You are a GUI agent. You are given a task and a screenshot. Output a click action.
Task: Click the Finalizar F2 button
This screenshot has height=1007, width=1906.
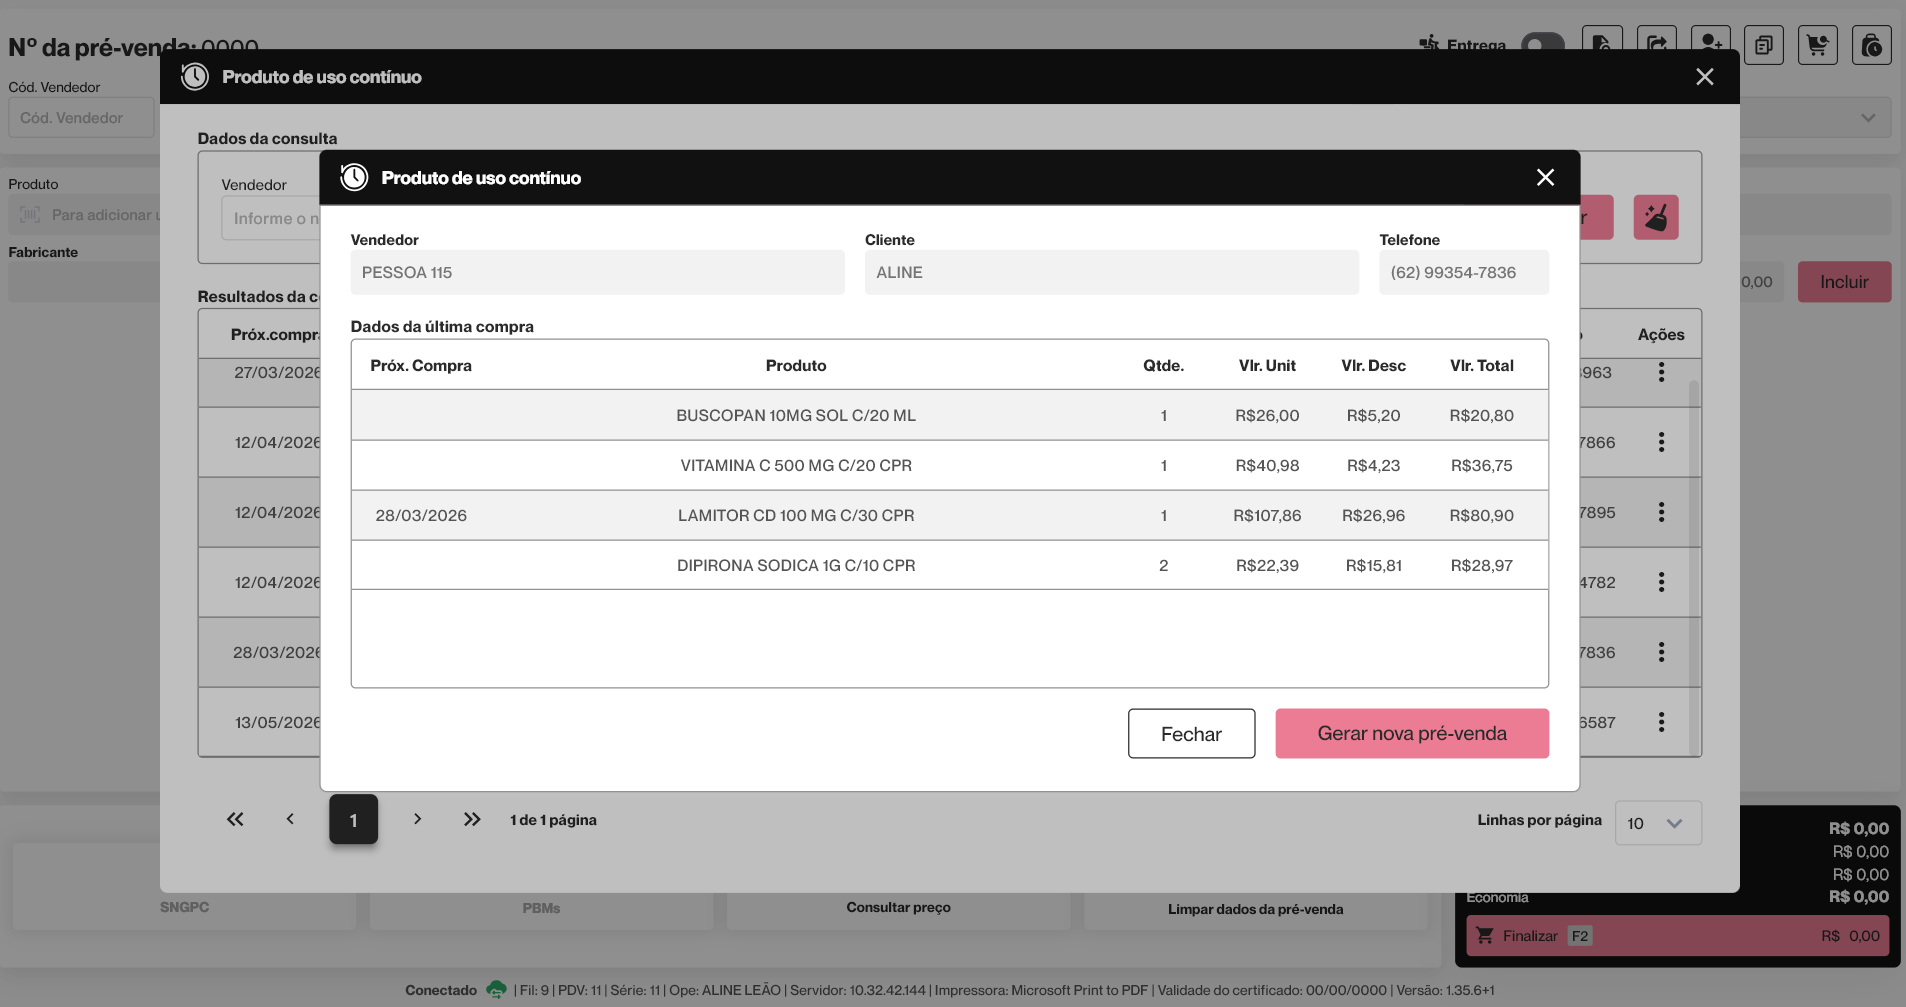click(x=1678, y=936)
